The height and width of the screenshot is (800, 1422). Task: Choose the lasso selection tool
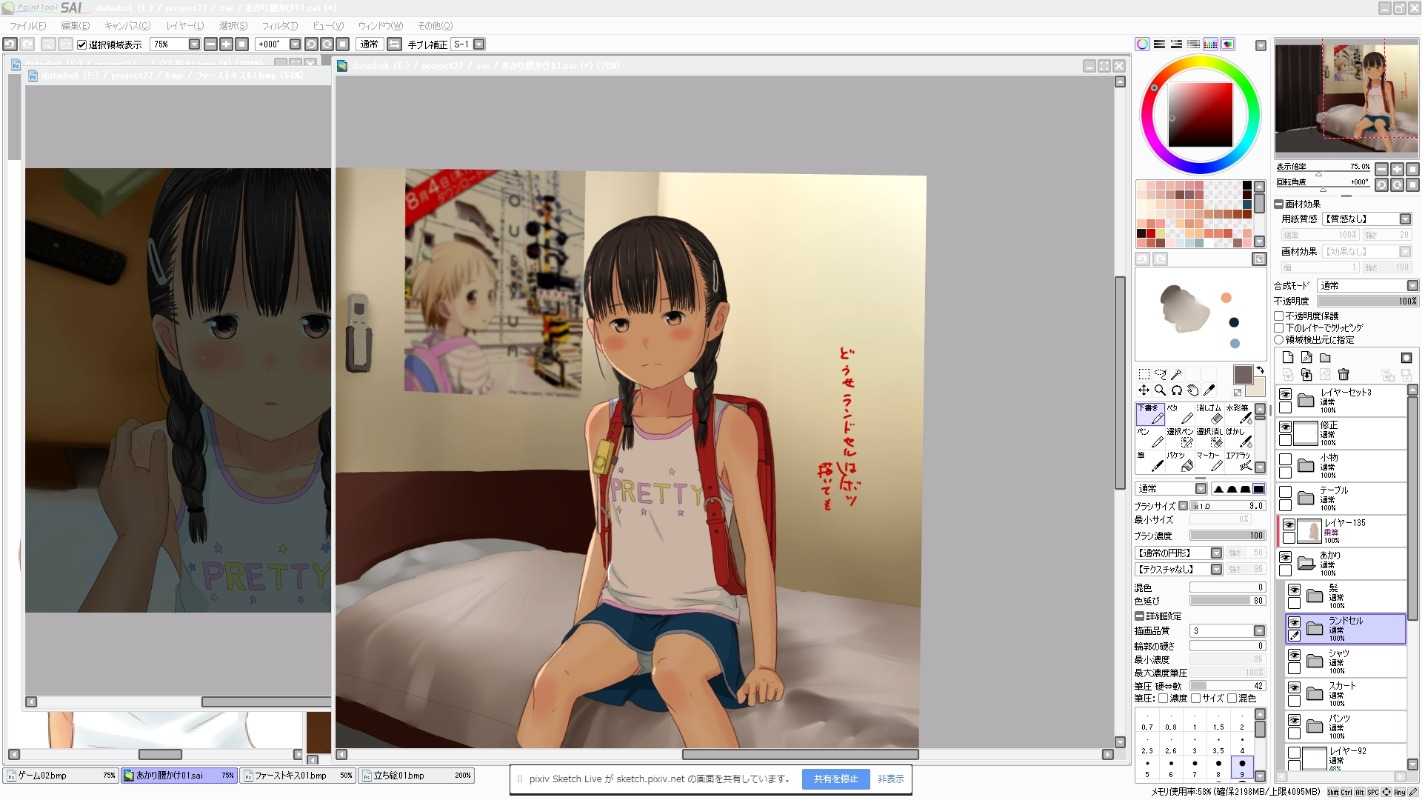1160,374
